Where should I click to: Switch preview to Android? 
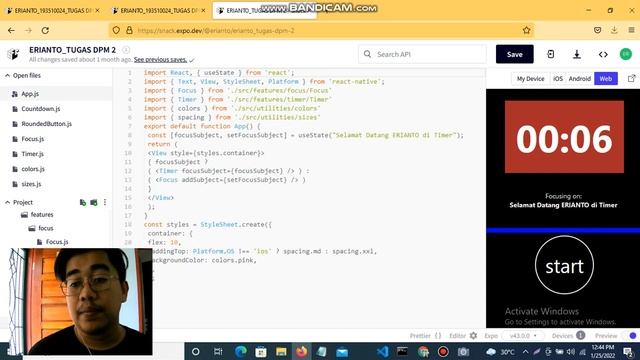click(580, 79)
